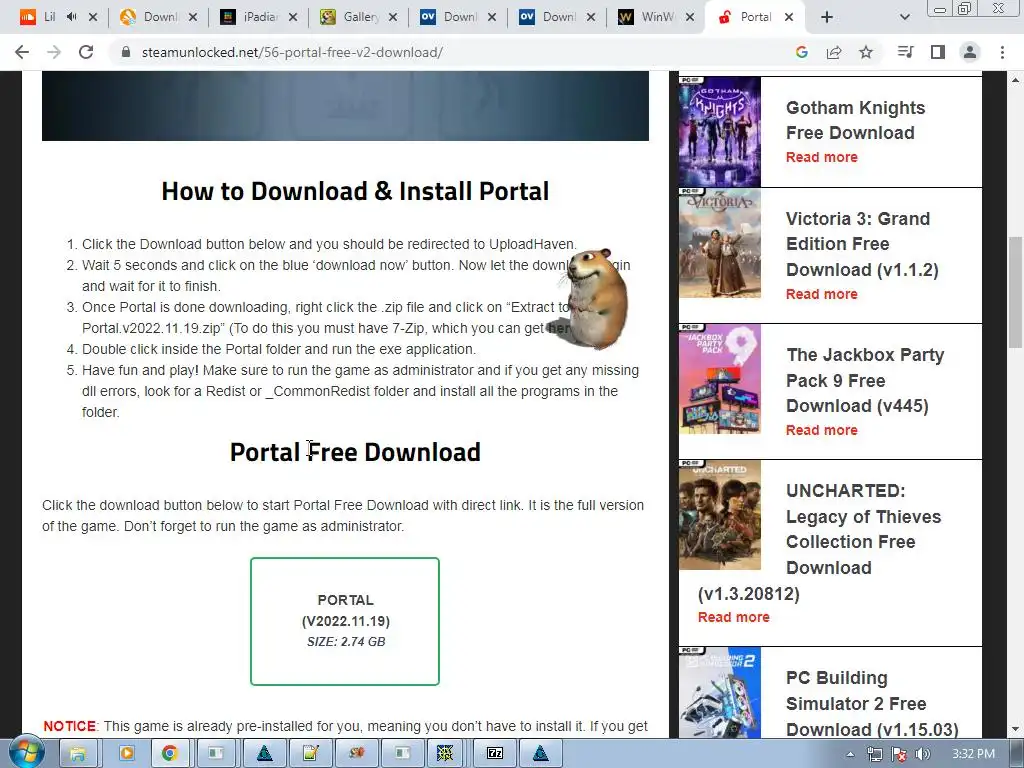Click the 'Portal Free Download' heading
This screenshot has width=1024, height=768.
355,452
